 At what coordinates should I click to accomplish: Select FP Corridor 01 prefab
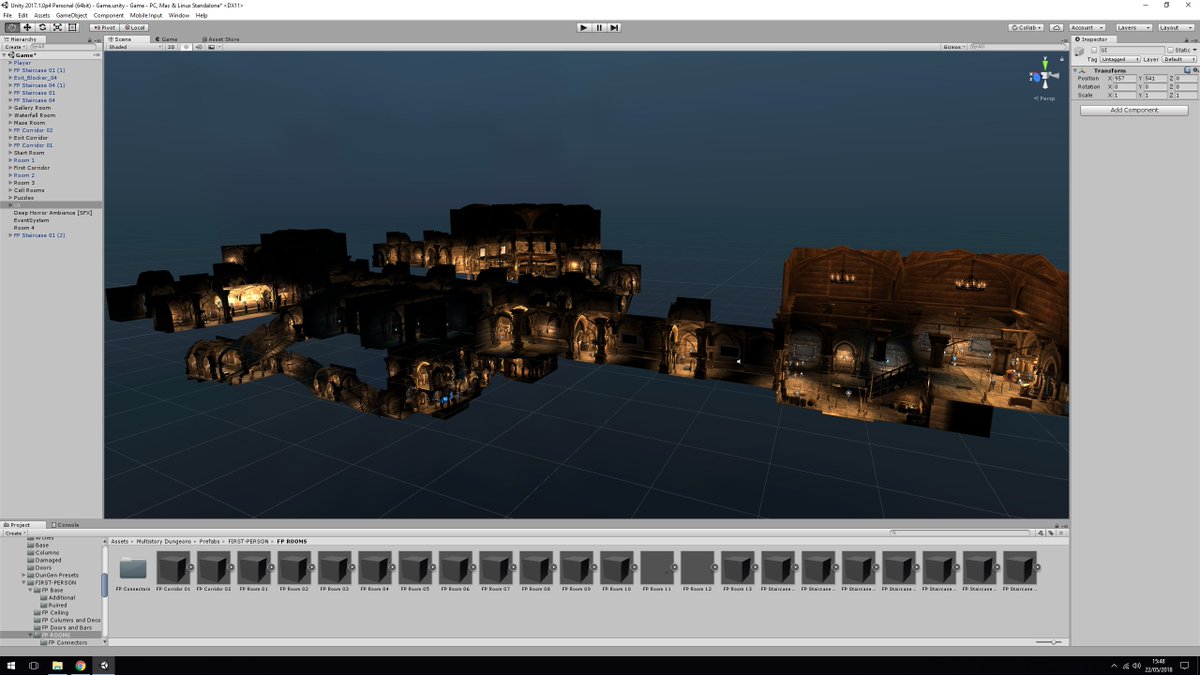click(x=172, y=568)
